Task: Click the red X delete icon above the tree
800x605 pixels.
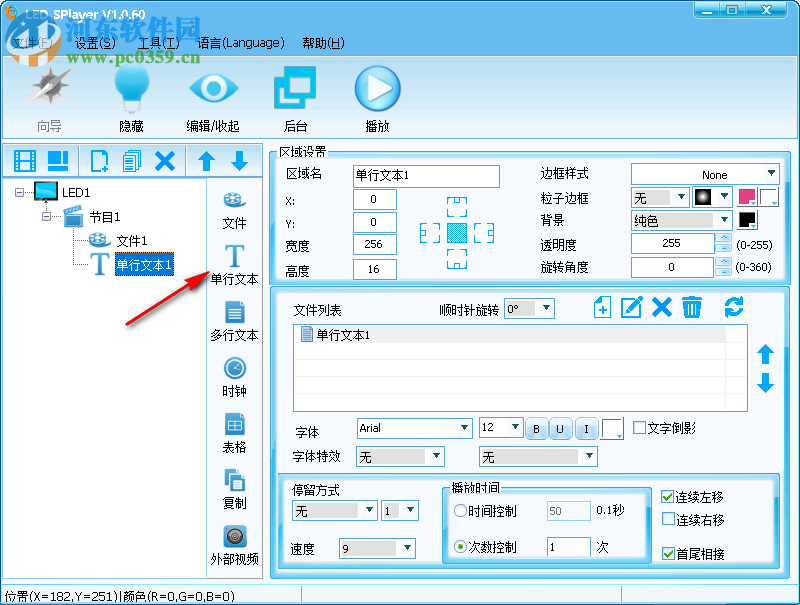Action: (x=166, y=161)
